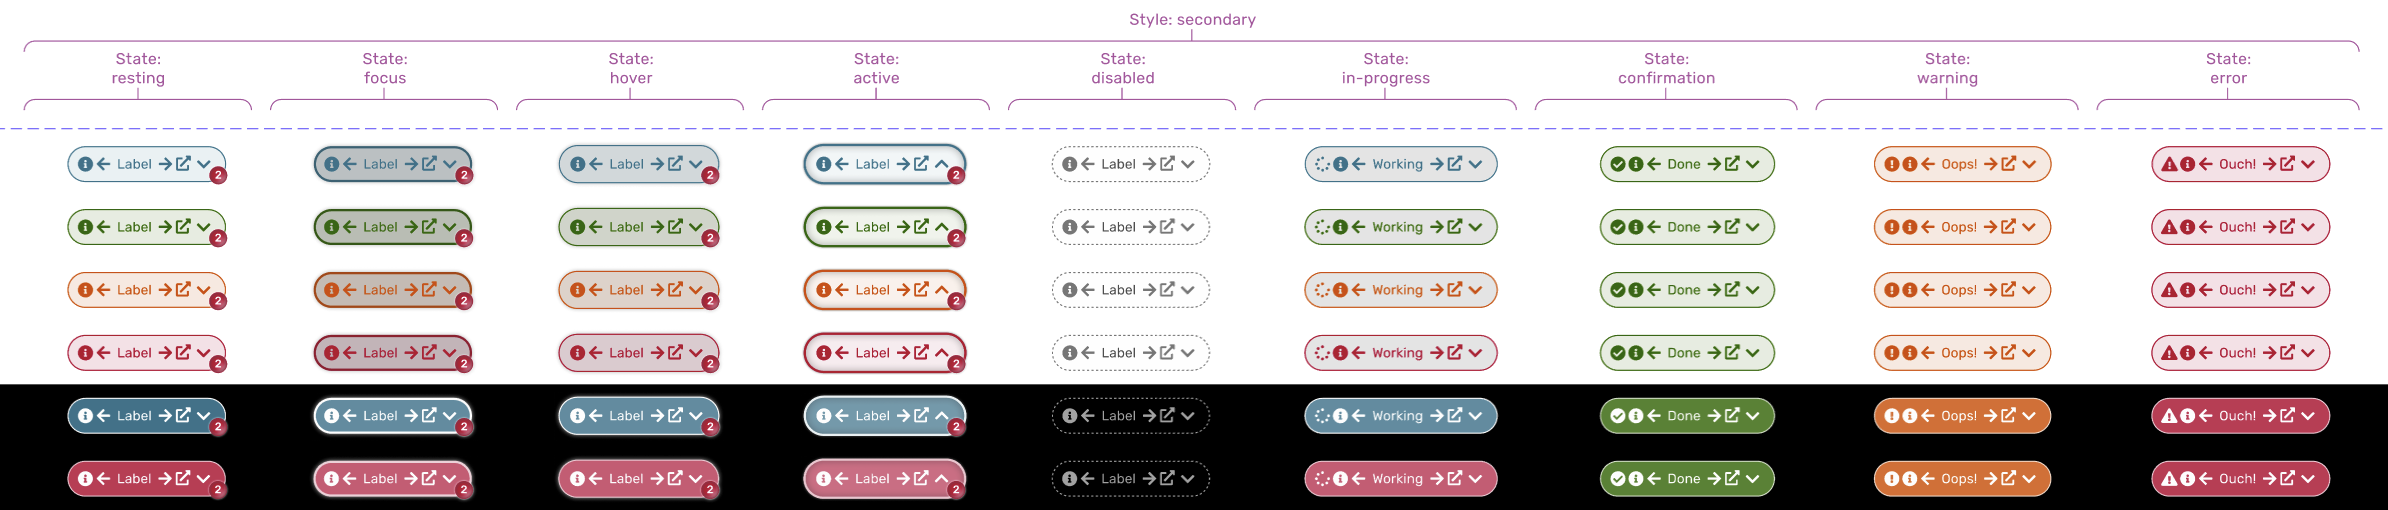The height and width of the screenshot is (510, 2388).
Task: Click Label text of green hover button
Action: click(x=626, y=227)
